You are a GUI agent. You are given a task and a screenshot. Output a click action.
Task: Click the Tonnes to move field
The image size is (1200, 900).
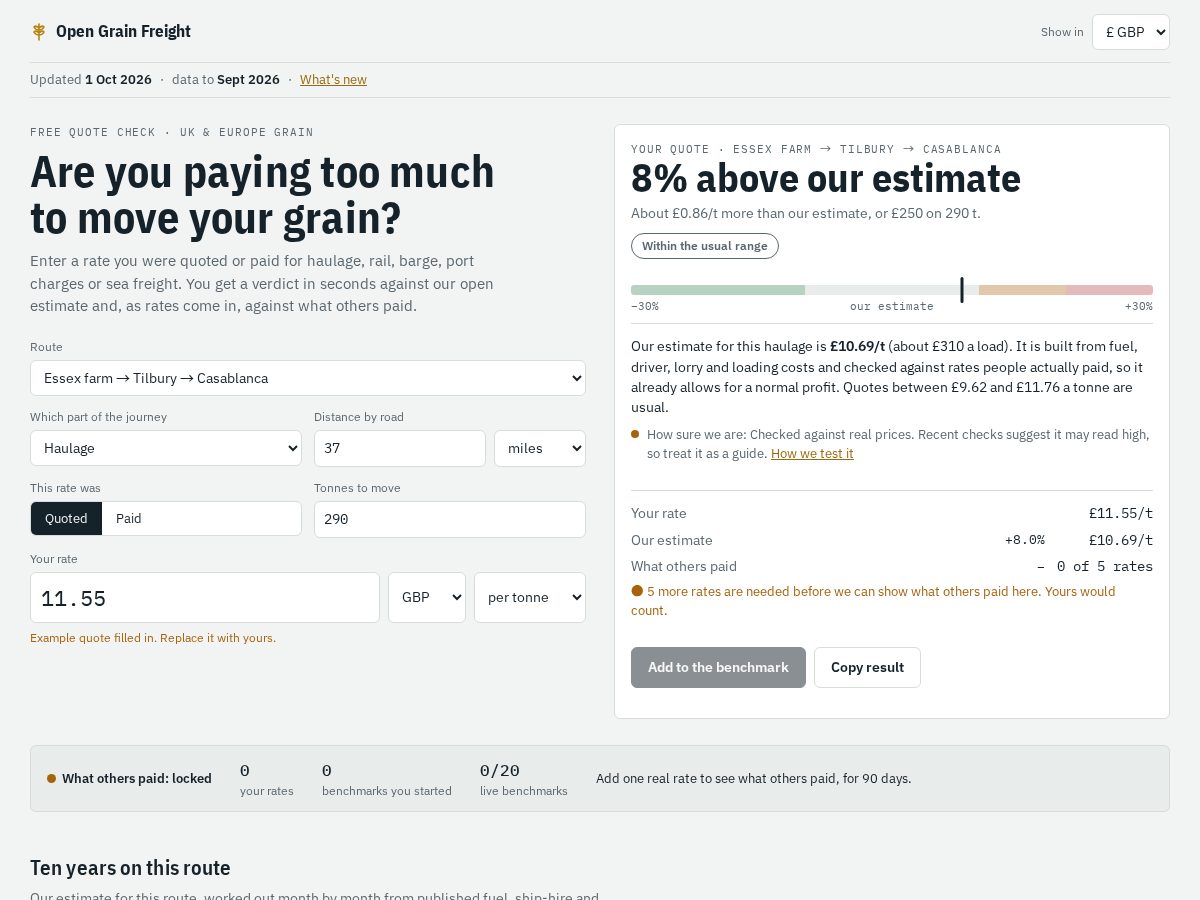click(450, 519)
